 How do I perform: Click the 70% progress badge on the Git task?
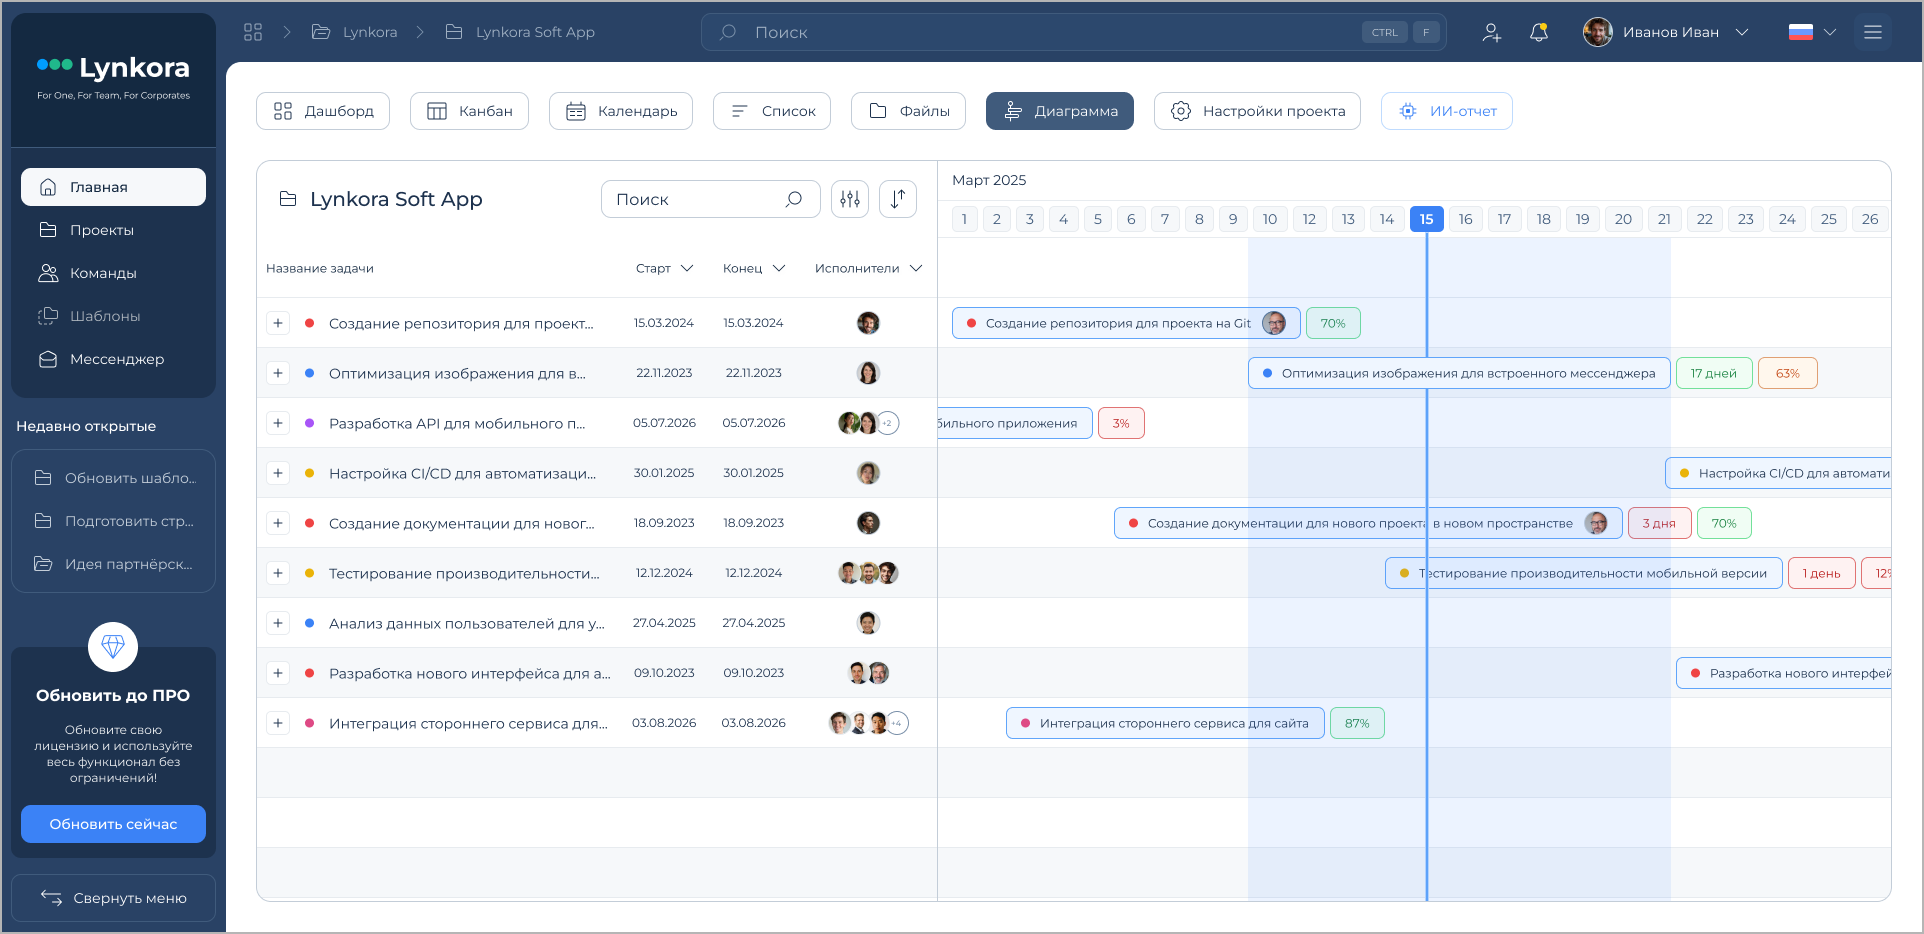coord(1333,323)
